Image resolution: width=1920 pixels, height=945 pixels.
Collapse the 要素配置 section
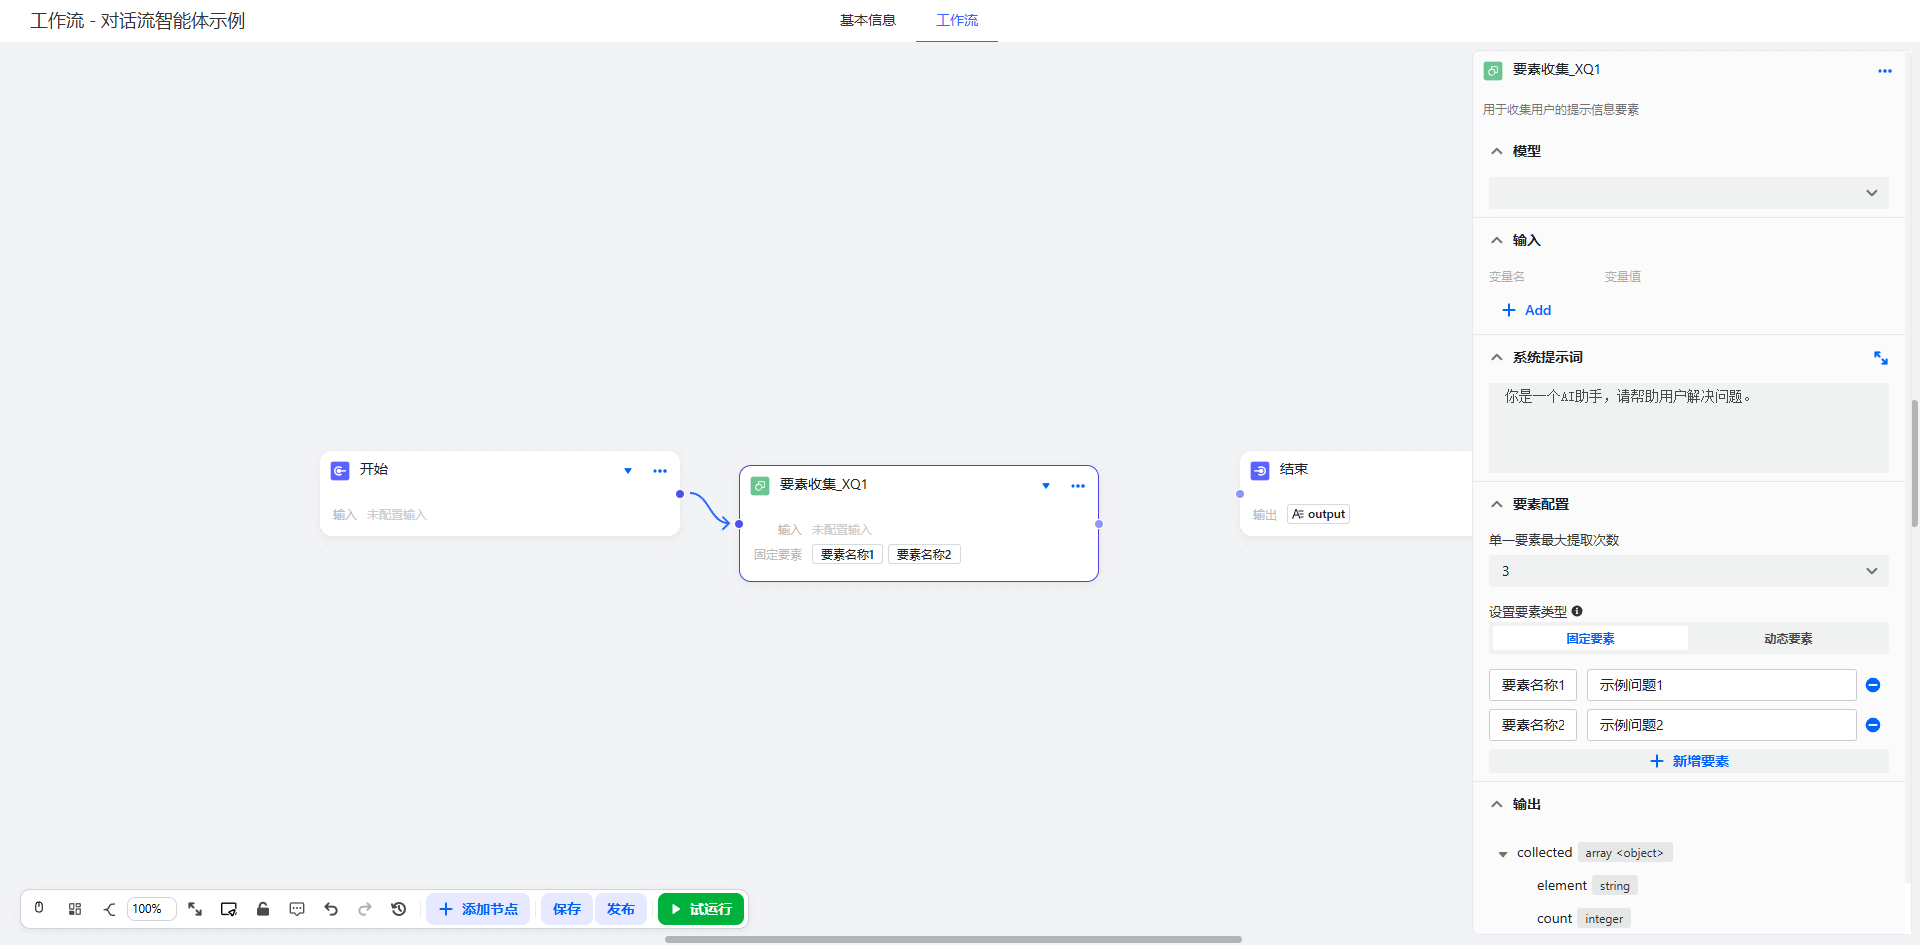pos(1497,504)
